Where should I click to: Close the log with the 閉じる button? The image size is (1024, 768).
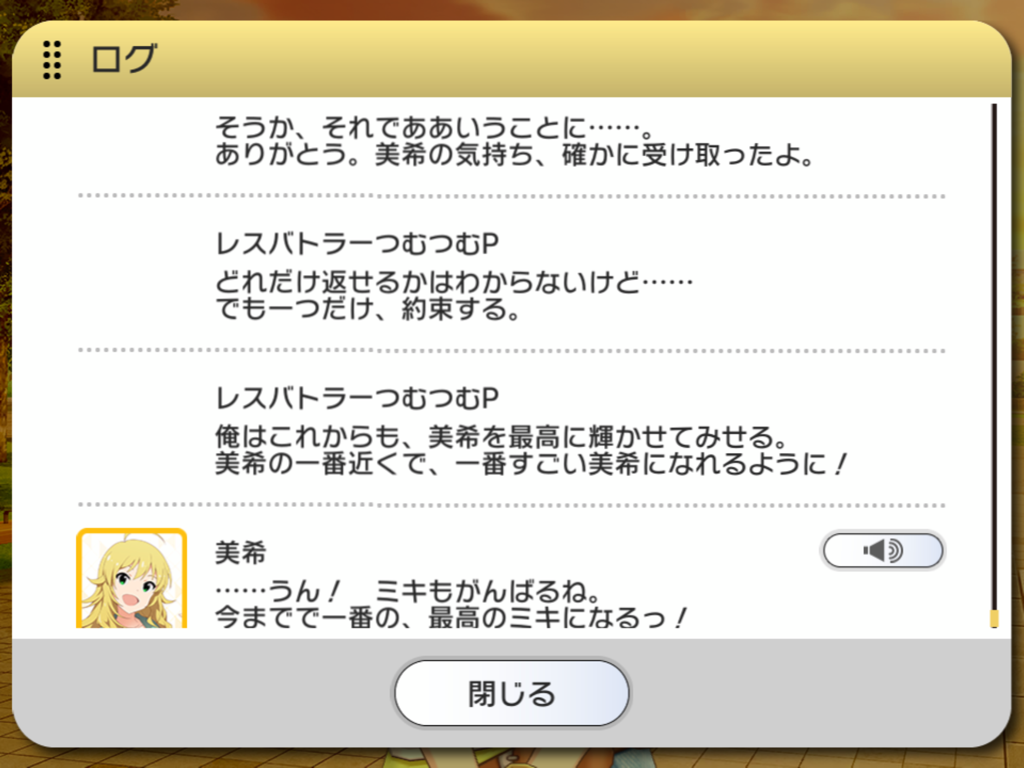coord(511,693)
